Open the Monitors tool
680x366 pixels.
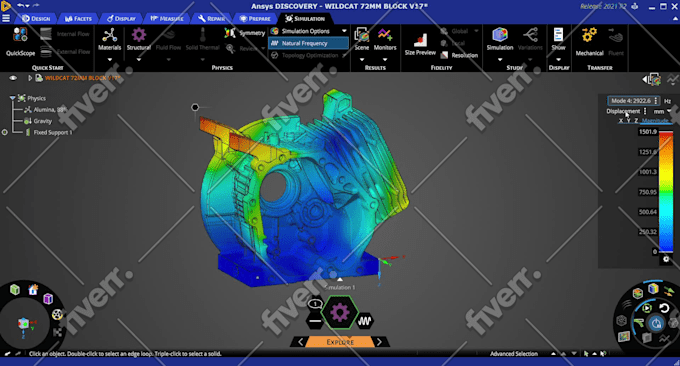[x=385, y=39]
